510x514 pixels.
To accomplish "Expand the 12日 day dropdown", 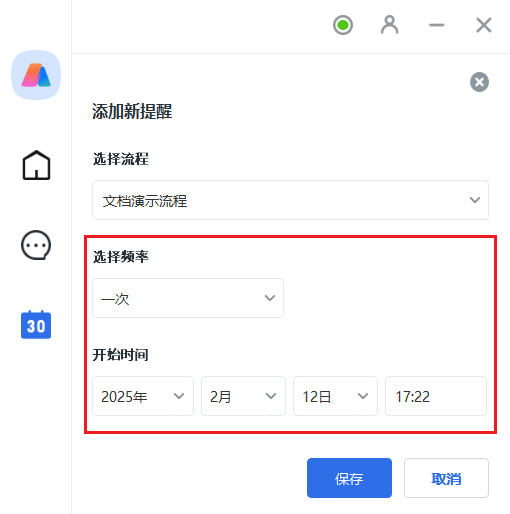I will pyautogui.click(x=335, y=396).
